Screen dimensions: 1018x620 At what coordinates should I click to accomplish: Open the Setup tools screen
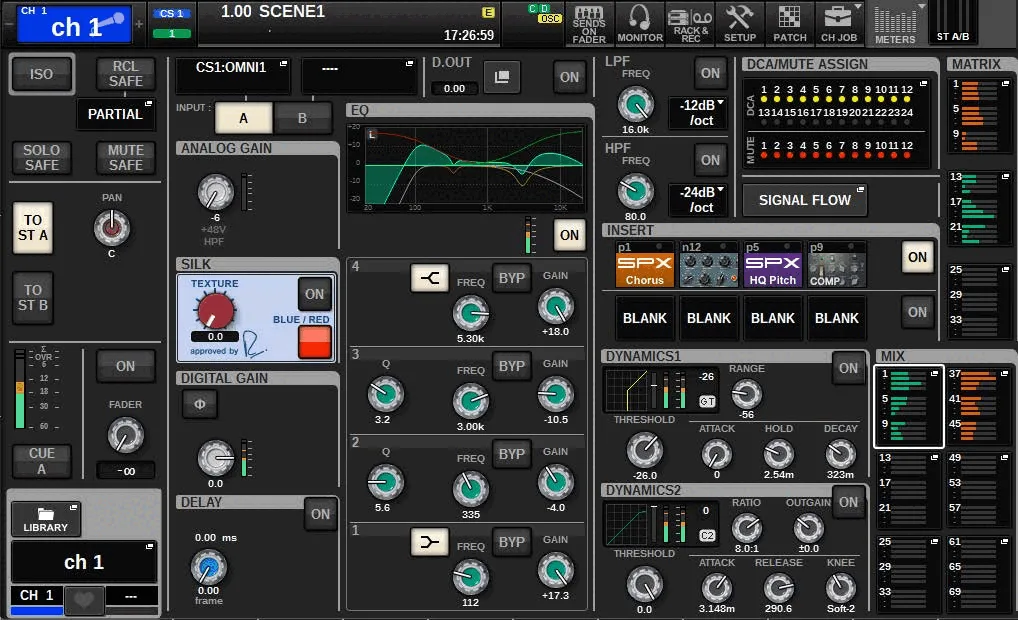pos(739,24)
